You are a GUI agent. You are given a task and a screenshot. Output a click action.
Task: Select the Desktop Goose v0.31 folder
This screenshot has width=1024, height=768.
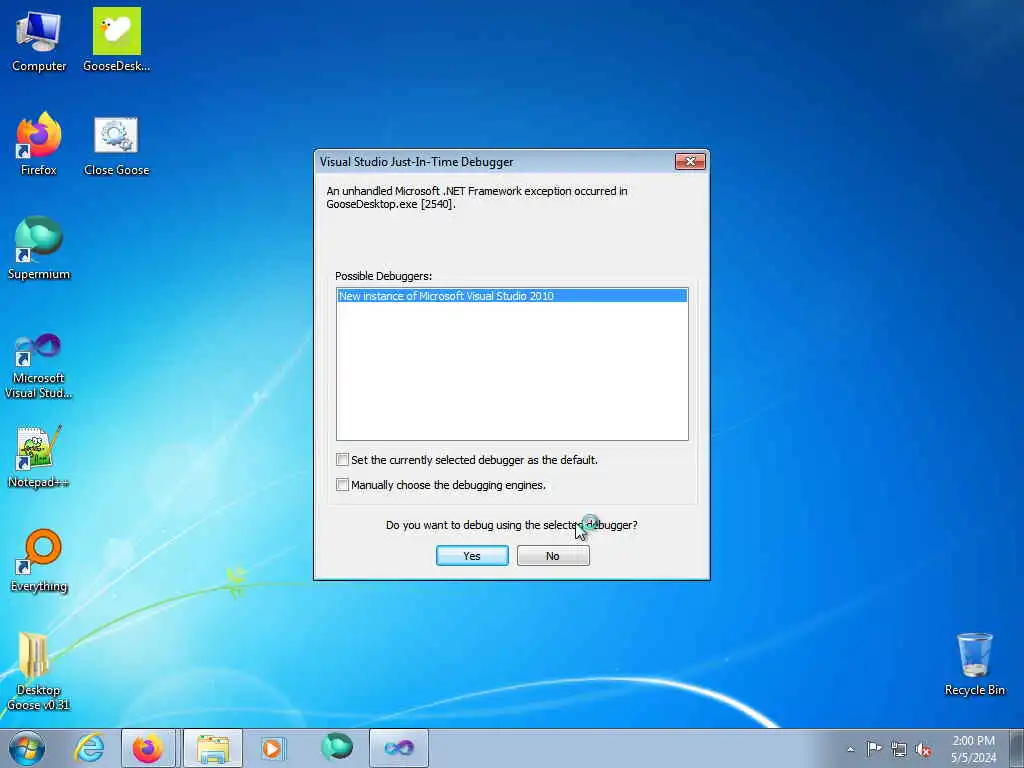click(39, 671)
